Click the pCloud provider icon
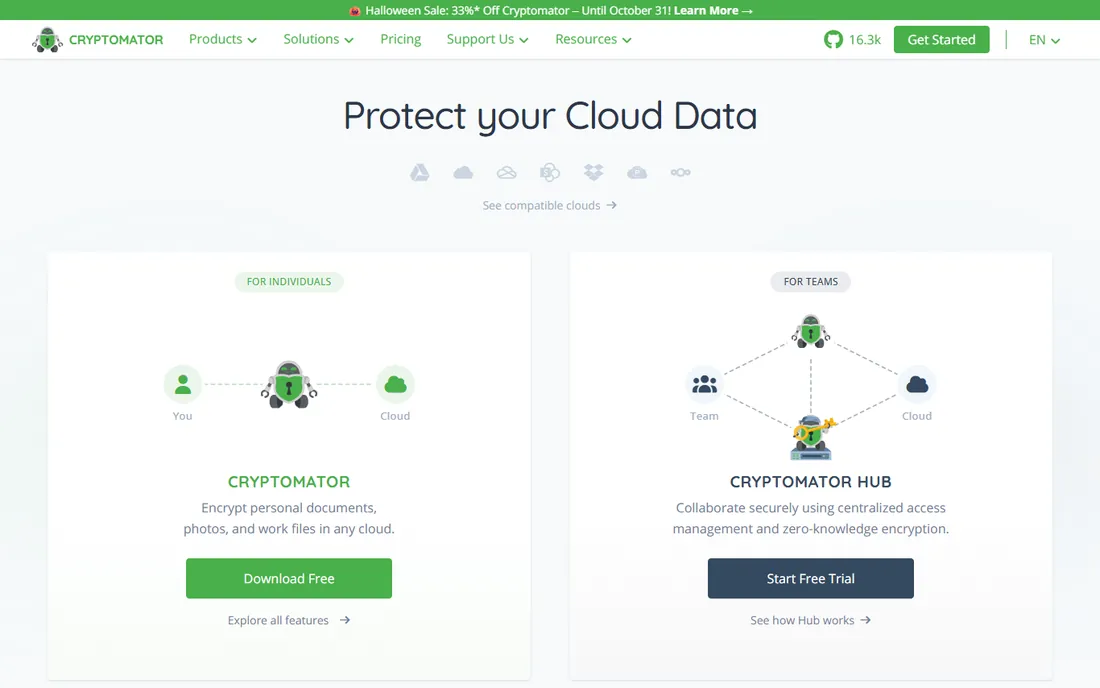This screenshot has height=688, width=1100. 637,173
